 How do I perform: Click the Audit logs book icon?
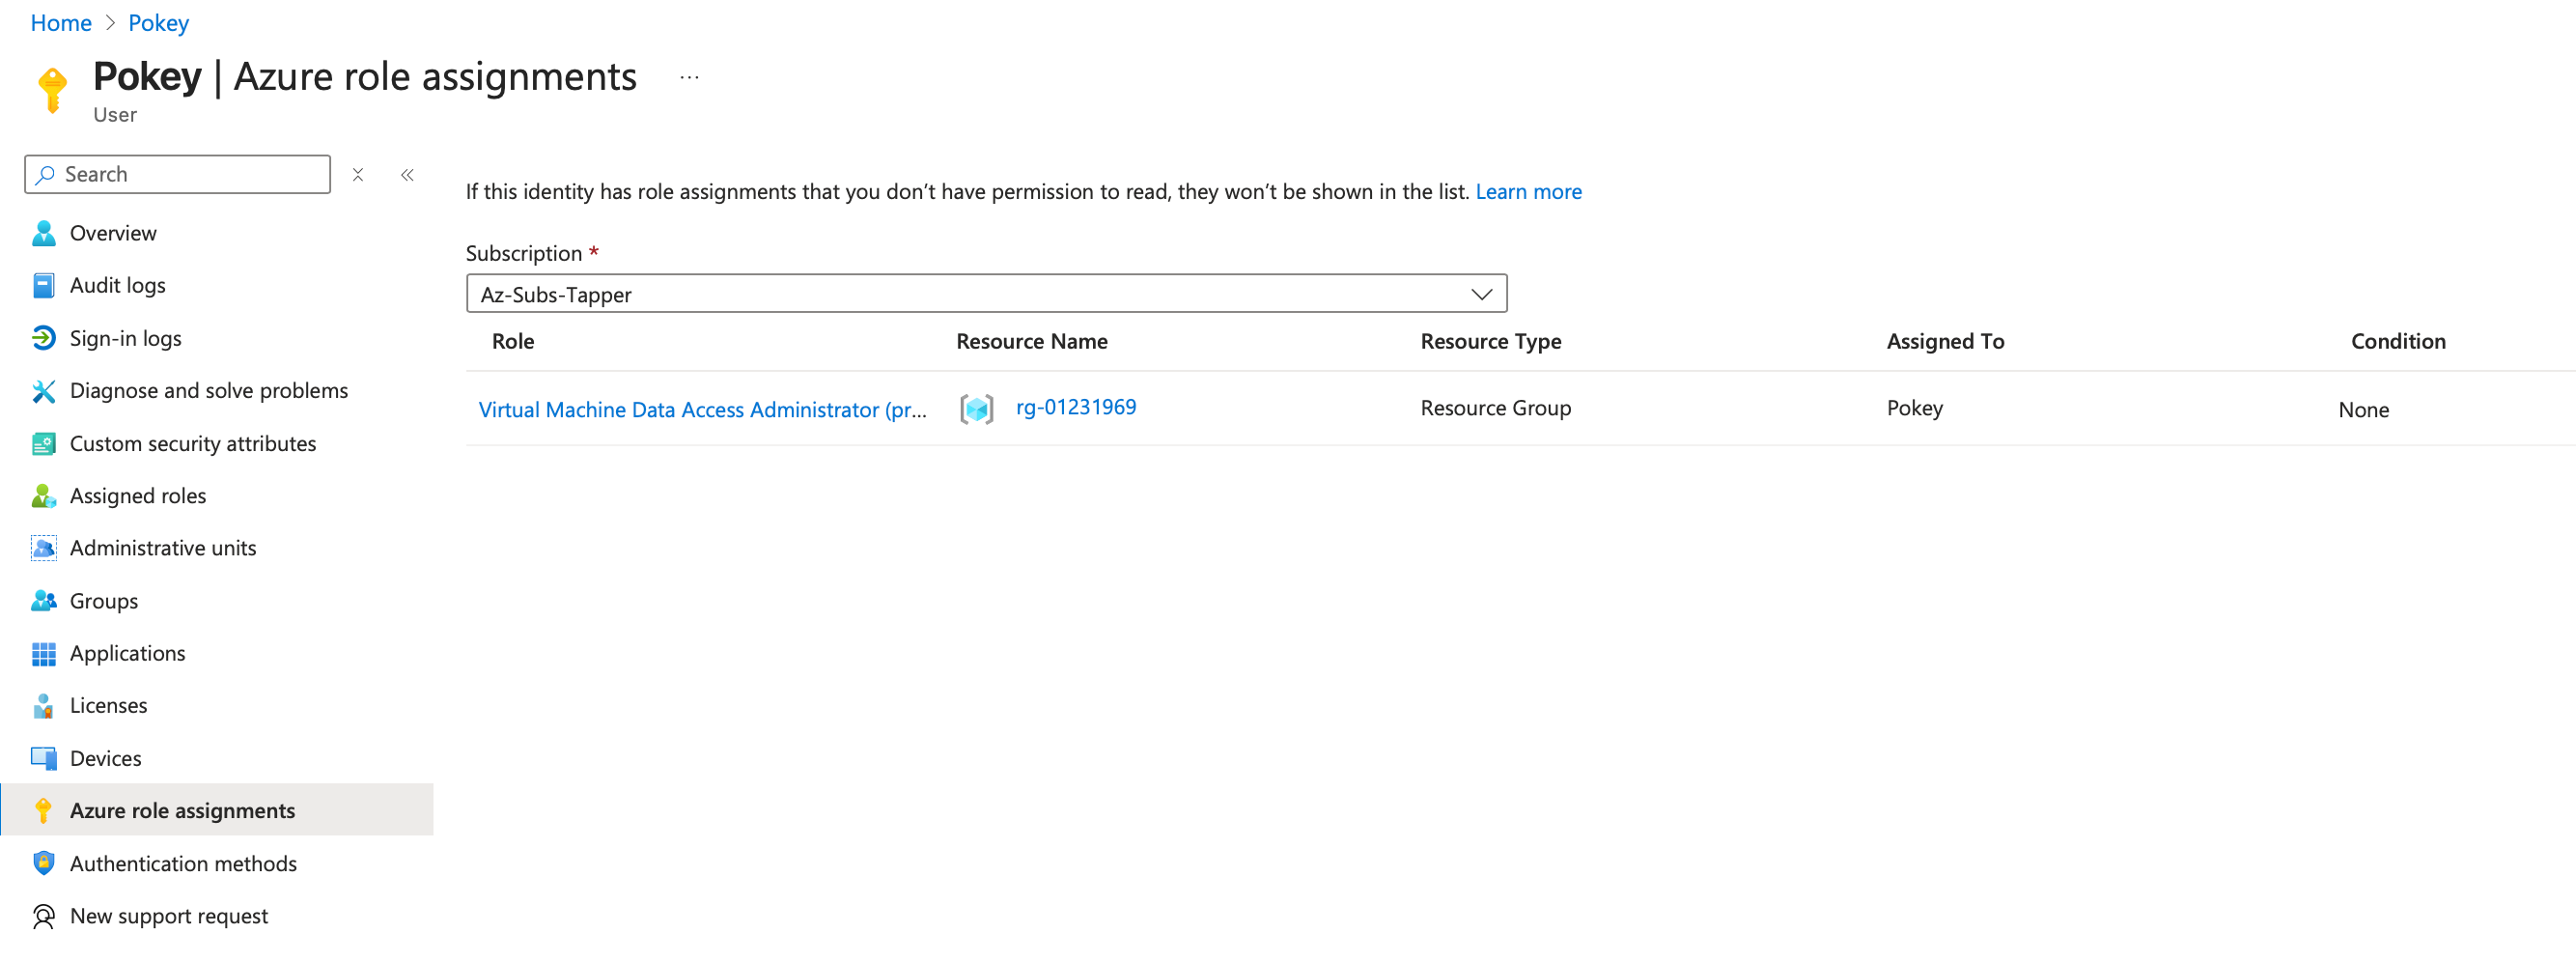pyautogui.click(x=43, y=286)
